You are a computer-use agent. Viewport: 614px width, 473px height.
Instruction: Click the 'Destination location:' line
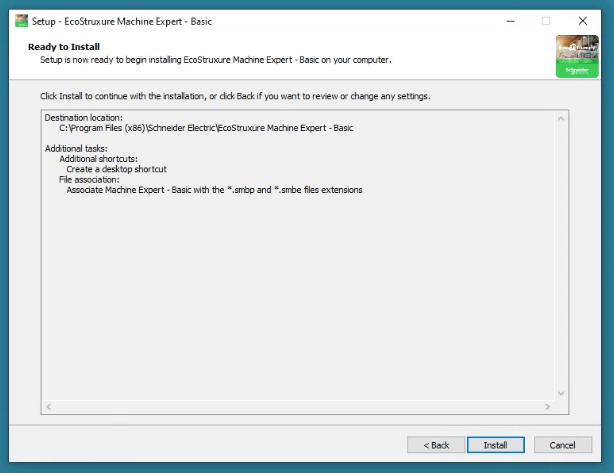tap(83, 117)
